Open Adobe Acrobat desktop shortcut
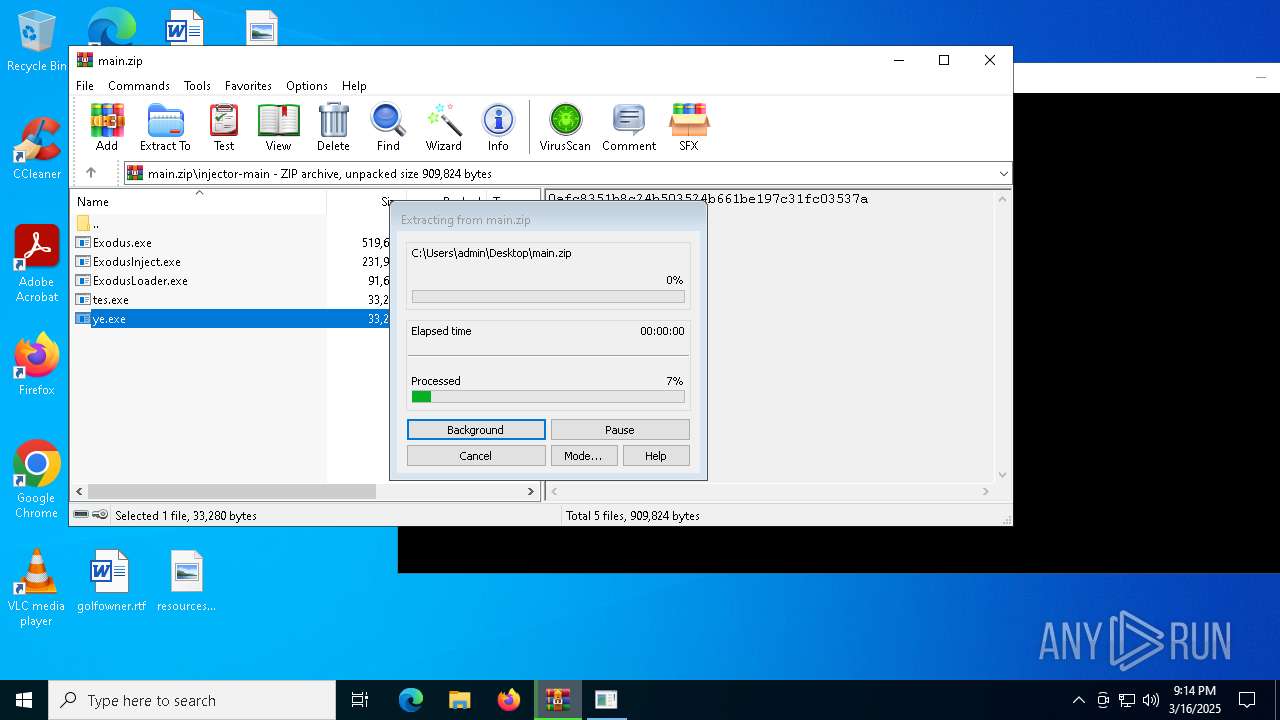The image size is (1280, 720). coord(36,264)
